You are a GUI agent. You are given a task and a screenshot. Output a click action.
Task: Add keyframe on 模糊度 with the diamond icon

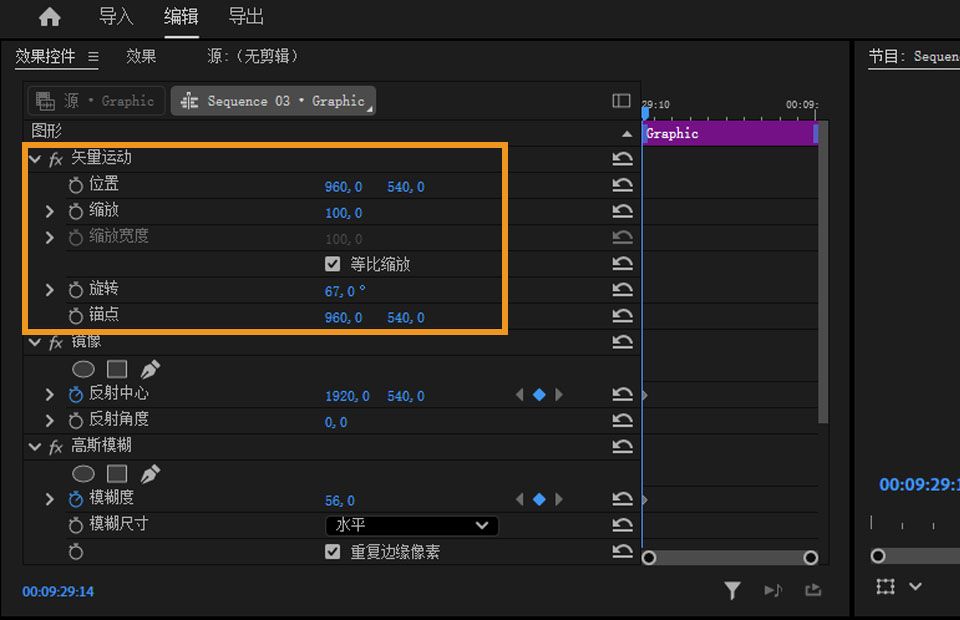click(x=539, y=498)
